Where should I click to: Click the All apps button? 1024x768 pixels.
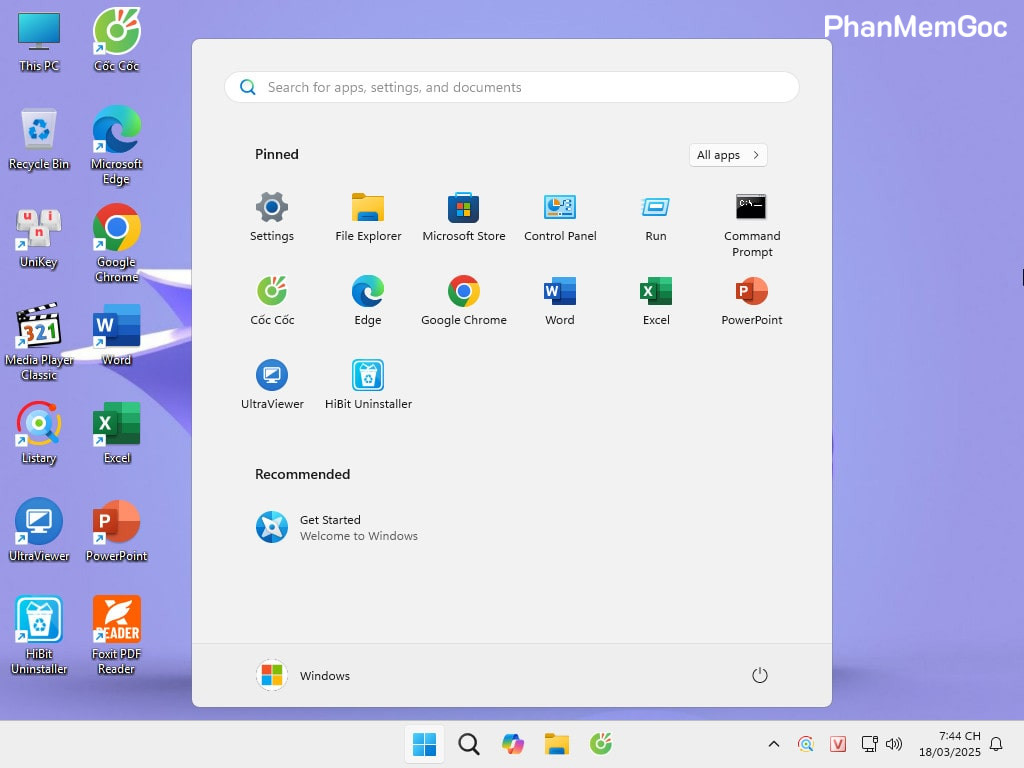tap(727, 155)
